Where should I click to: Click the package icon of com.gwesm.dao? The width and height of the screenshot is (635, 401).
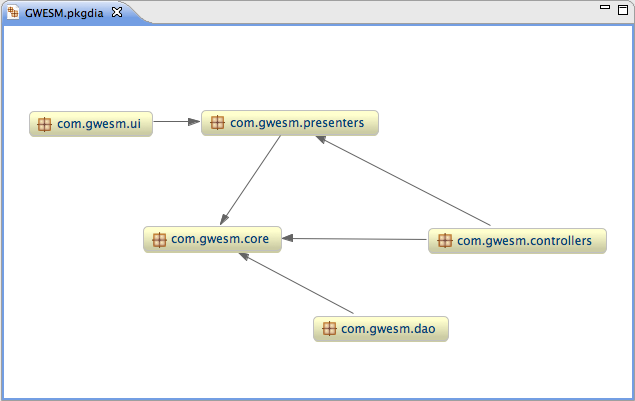329,328
